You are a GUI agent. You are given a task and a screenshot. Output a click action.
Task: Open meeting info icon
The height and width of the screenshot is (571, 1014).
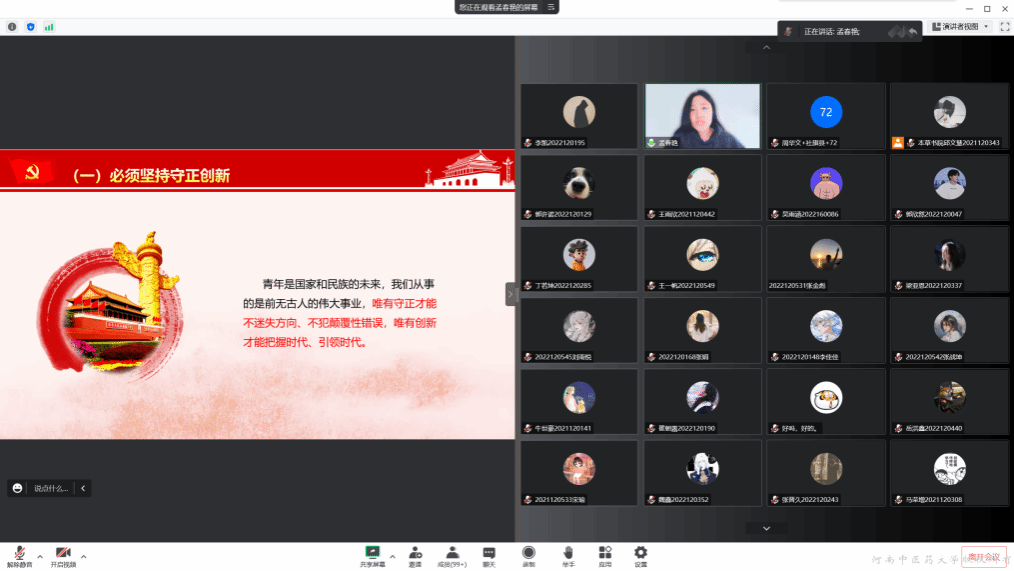pyautogui.click(x=12, y=27)
